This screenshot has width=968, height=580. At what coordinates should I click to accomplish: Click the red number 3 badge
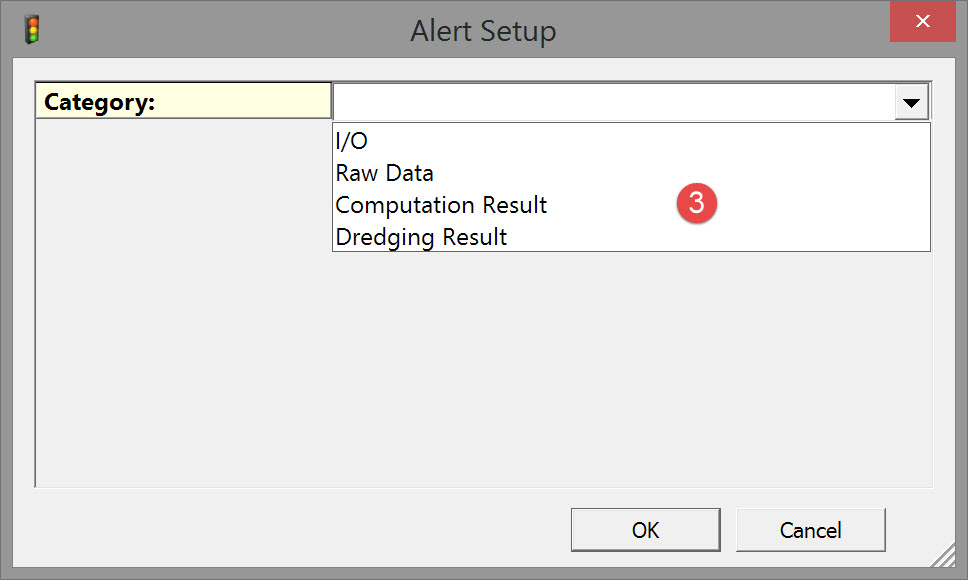tap(696, 203)
